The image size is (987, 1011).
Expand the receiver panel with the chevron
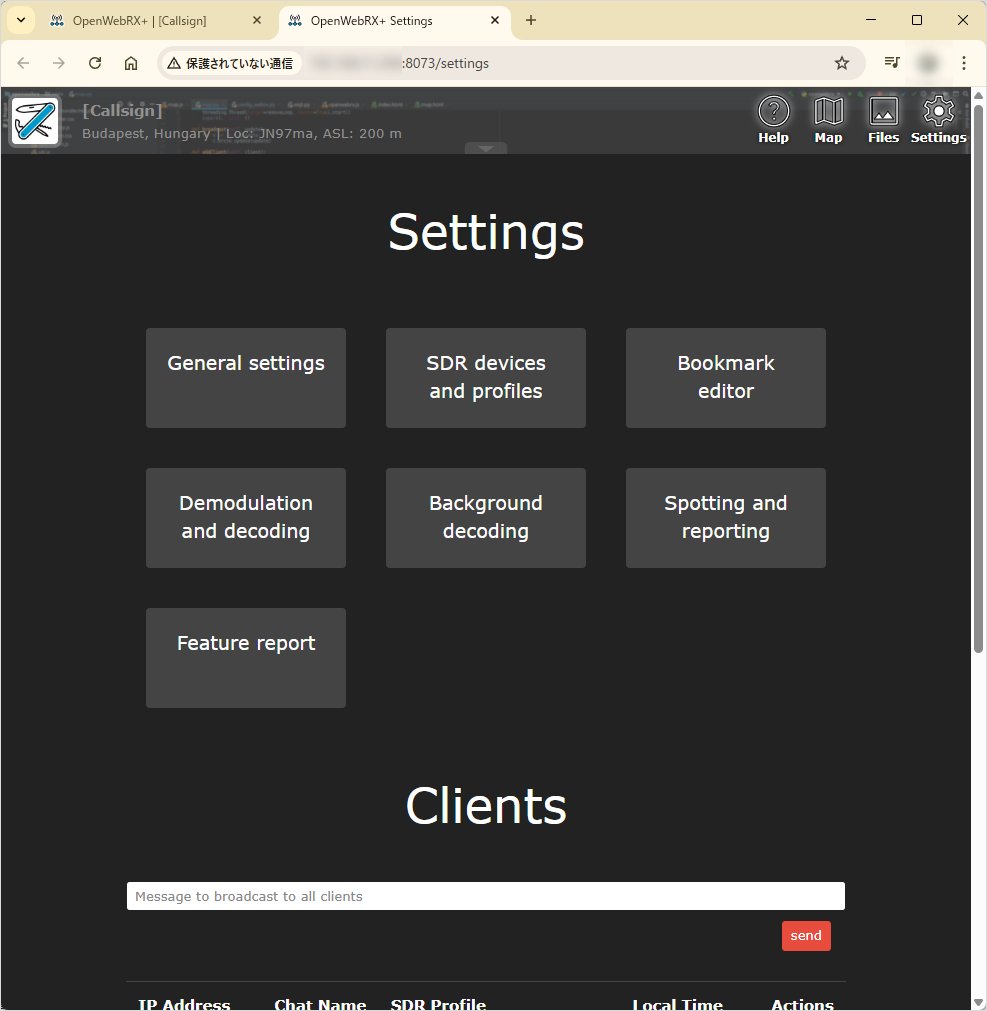pyautogui.click(x=486, y=147)
